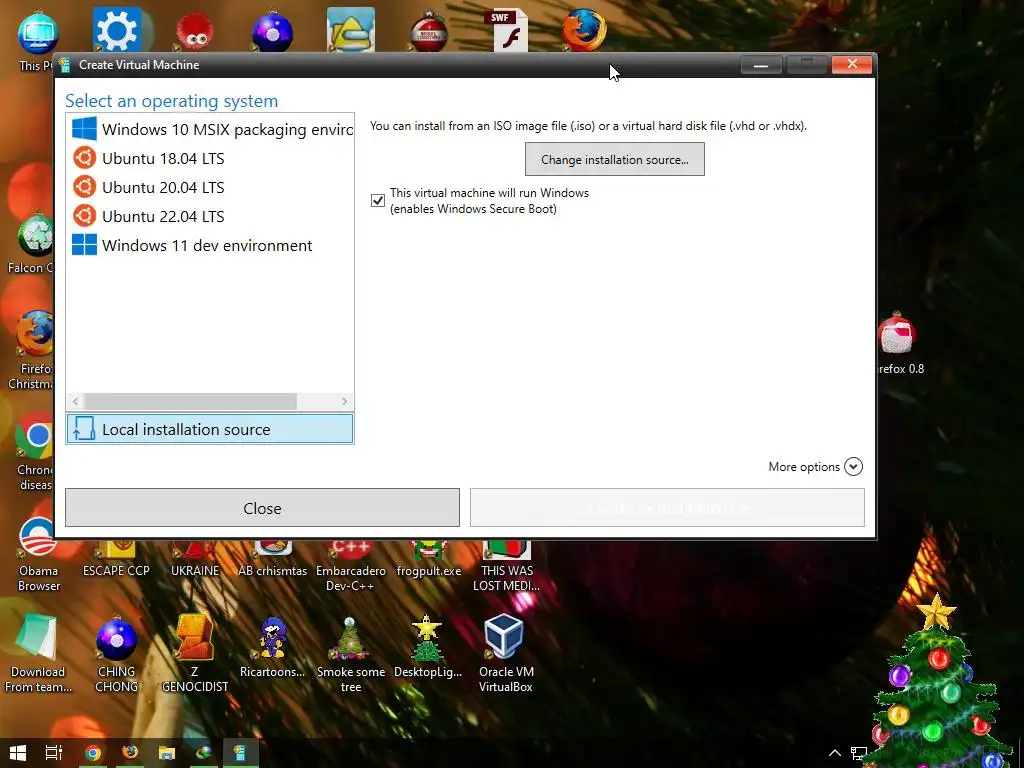Click the Ubuntu 18.04 logo icon

84,158
